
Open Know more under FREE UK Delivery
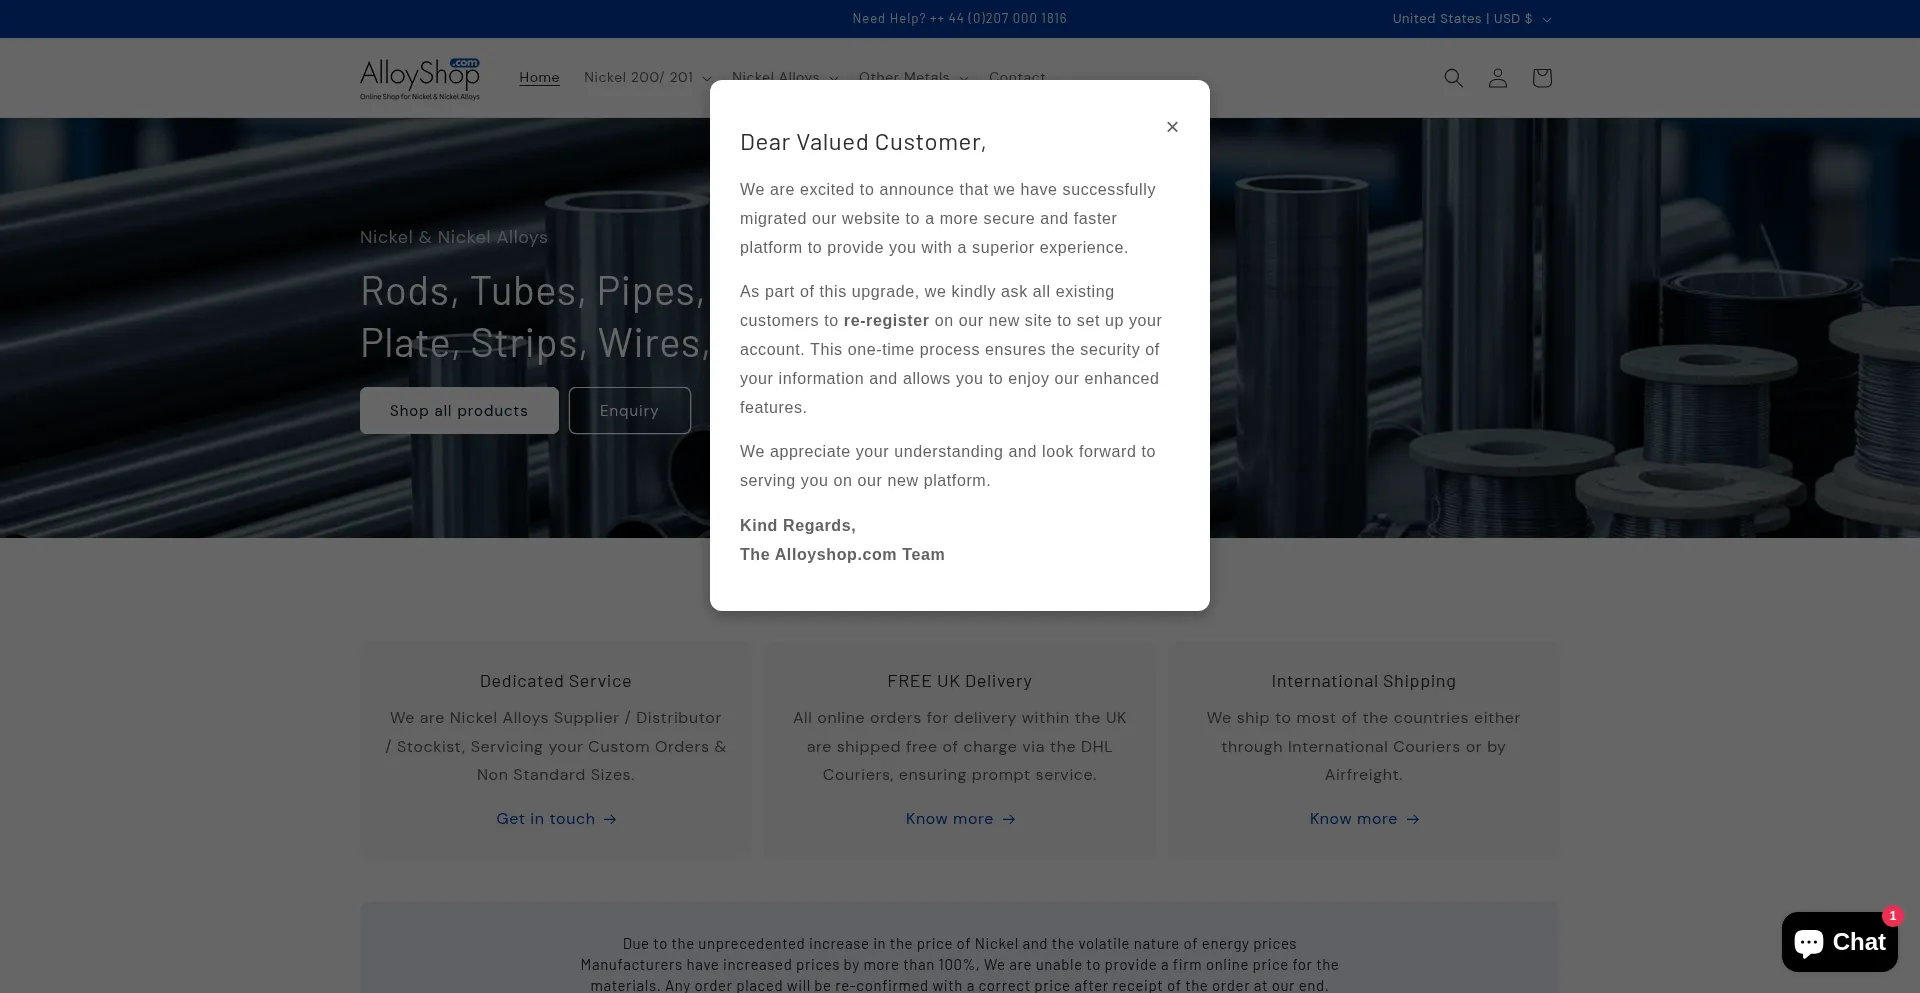949,819
